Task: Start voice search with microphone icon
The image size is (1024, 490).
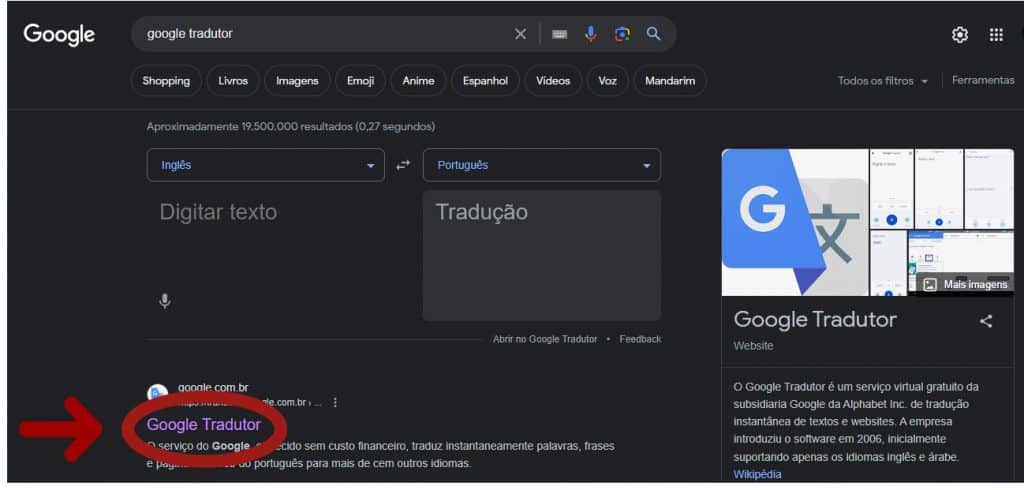Action: pos(590,34)
